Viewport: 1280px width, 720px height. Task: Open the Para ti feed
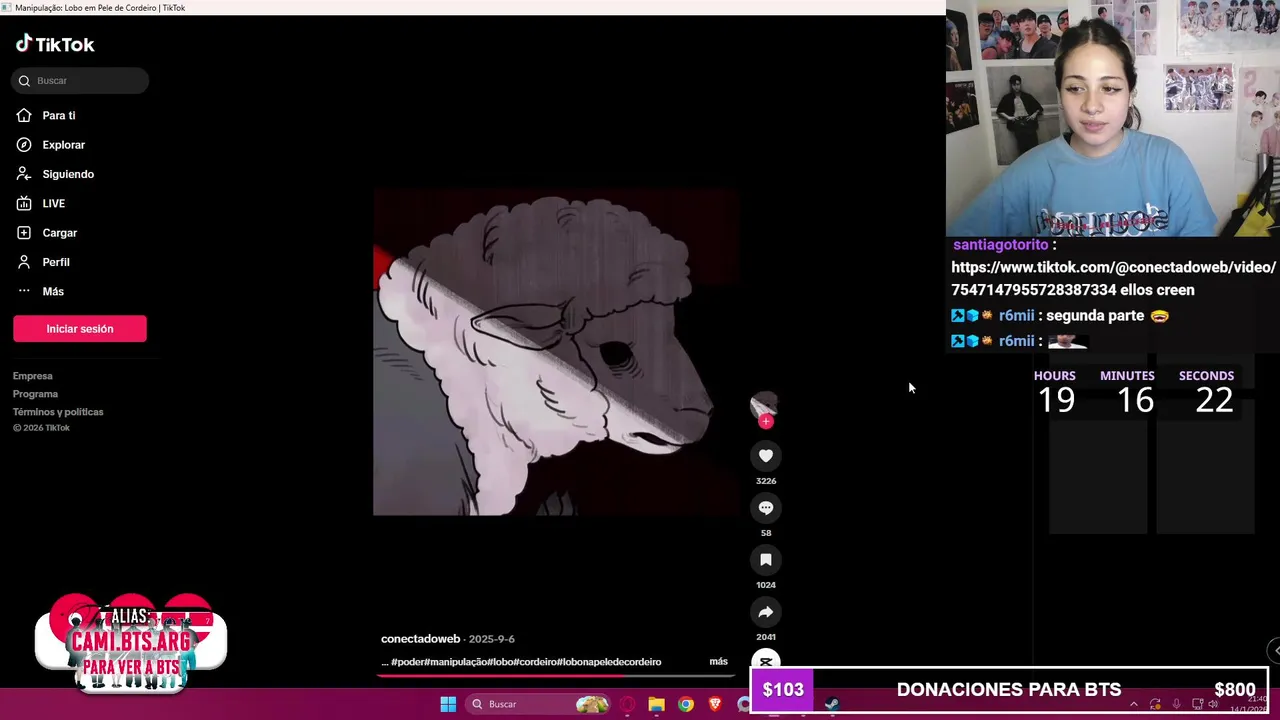[59, 116]
